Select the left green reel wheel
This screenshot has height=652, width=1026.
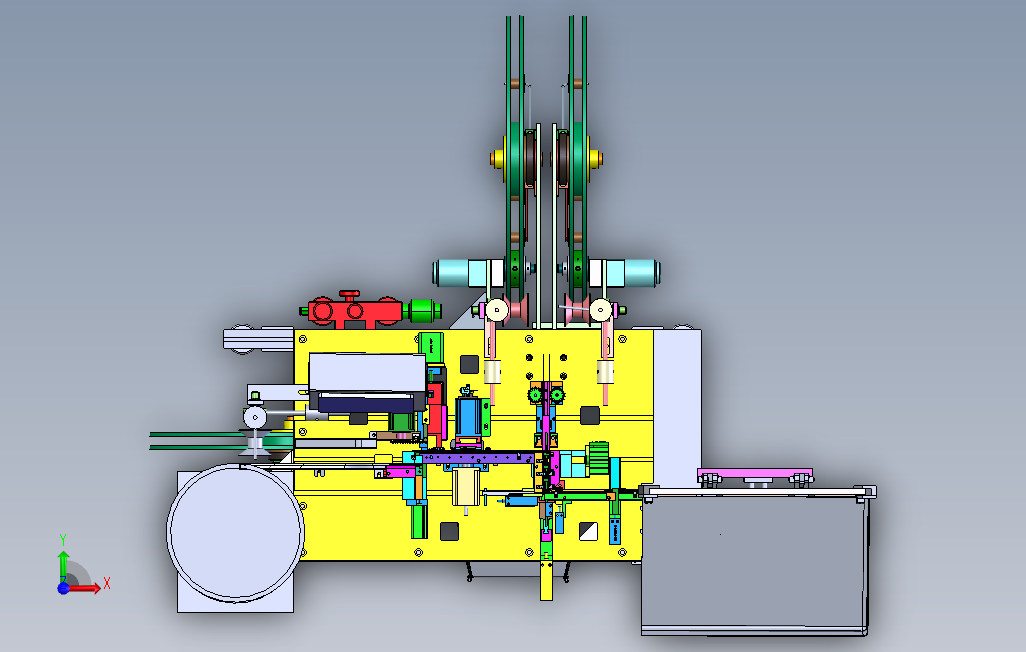pos(516,160)
